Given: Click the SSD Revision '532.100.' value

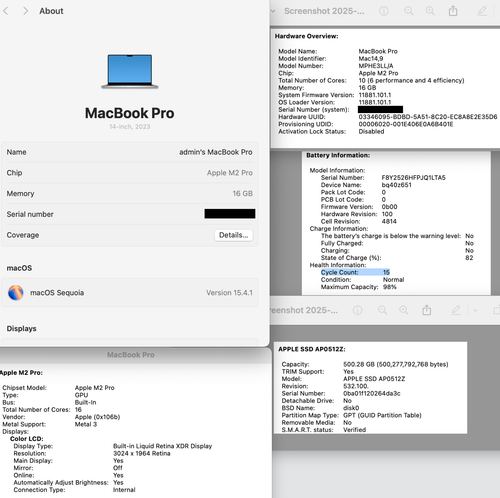Looking at the screenshot, I should click(356, 386).
